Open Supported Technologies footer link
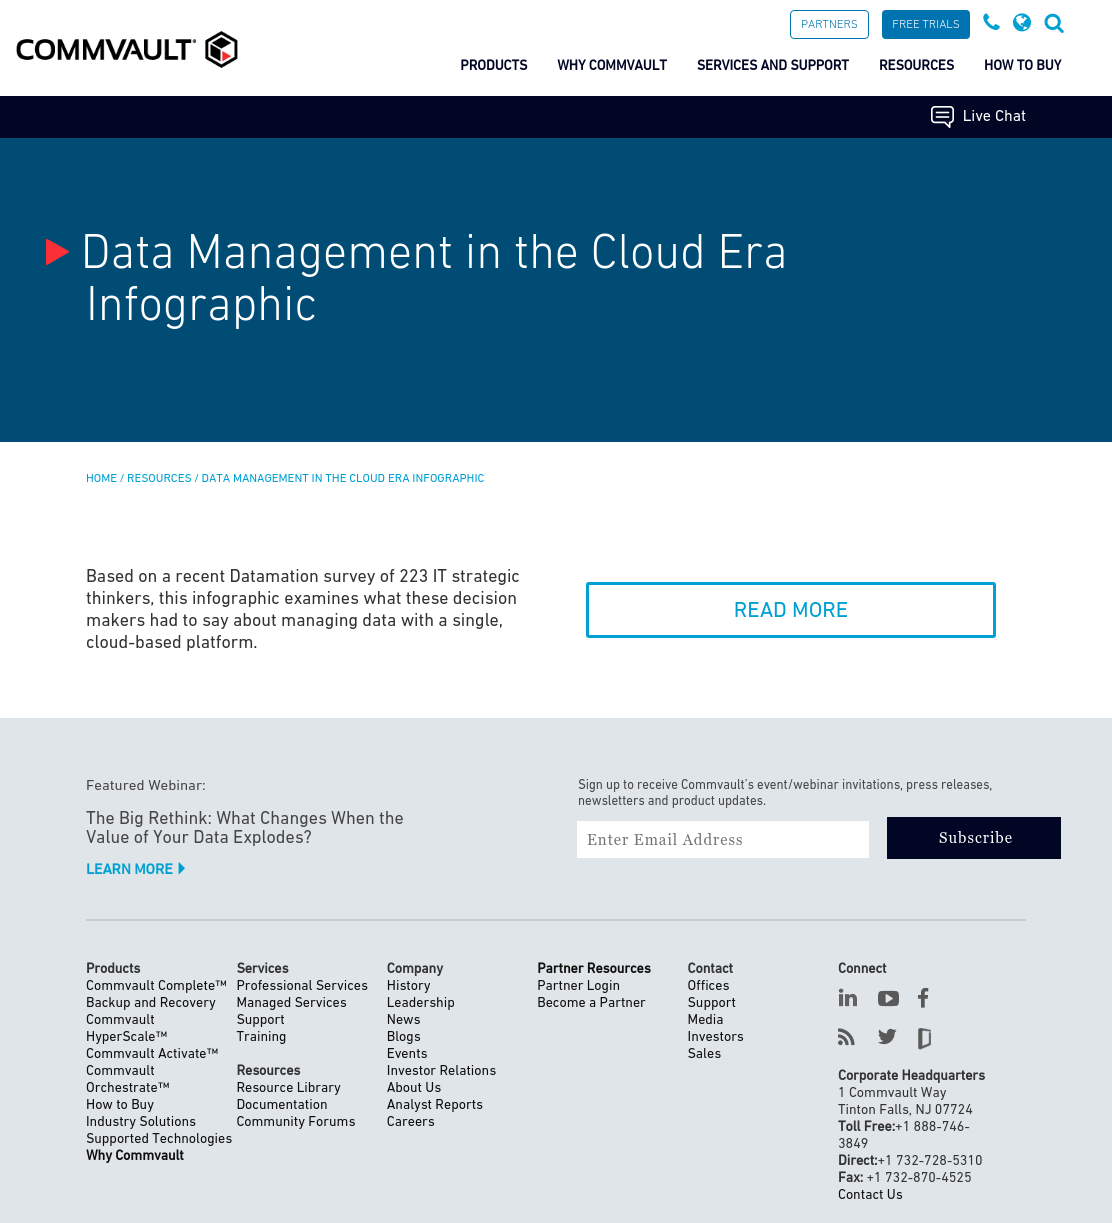 (x=159, y=1139)
